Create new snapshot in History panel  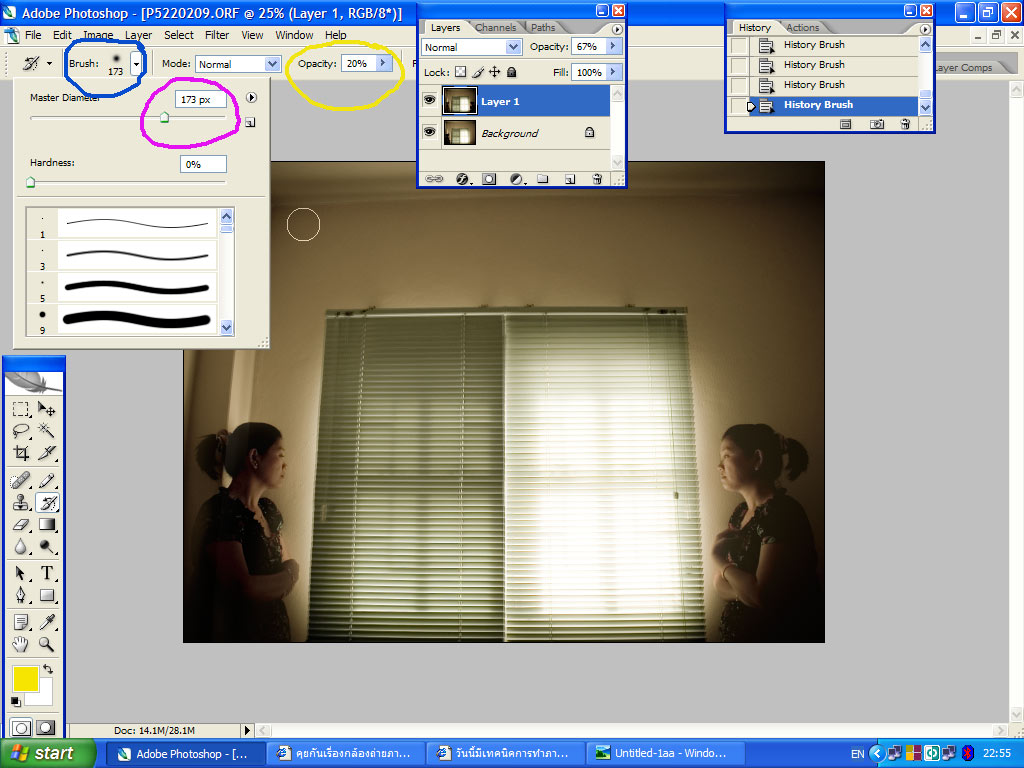pyautogui.click(x=877, y=124)
